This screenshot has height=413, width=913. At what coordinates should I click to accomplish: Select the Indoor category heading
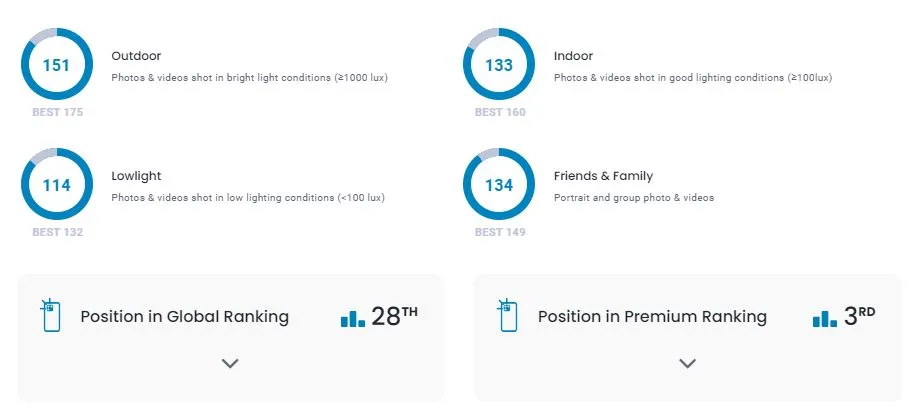[x=574, y=56]
